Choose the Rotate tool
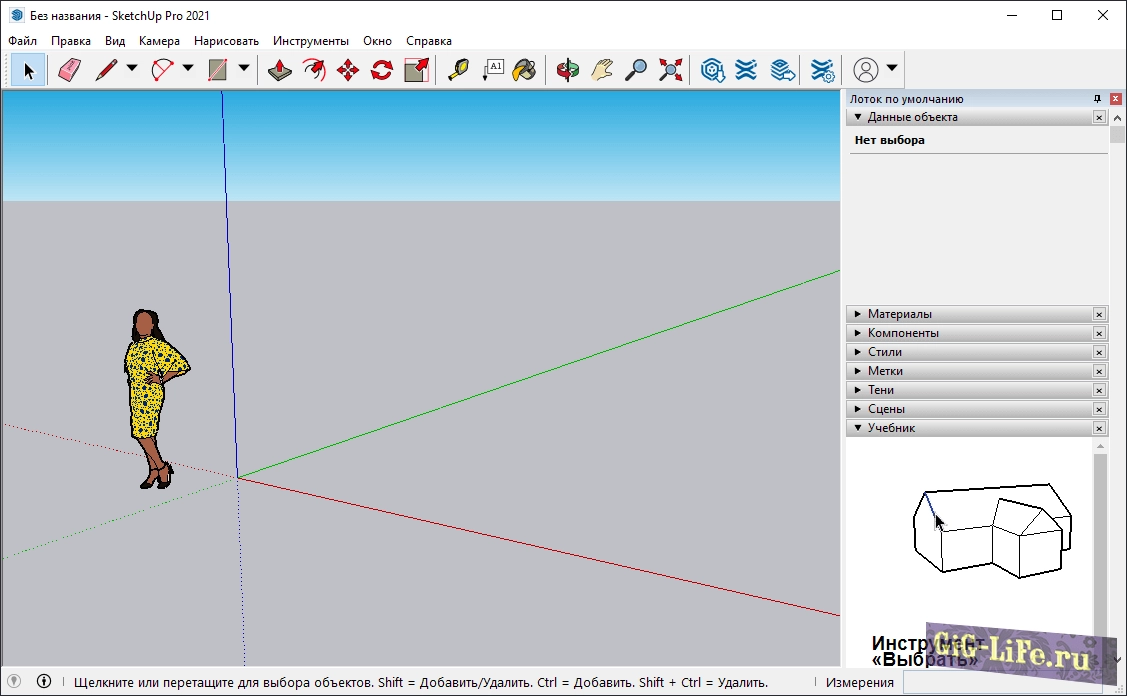The height and width of the screenshot is (696, 1127). tap(382, 70)
